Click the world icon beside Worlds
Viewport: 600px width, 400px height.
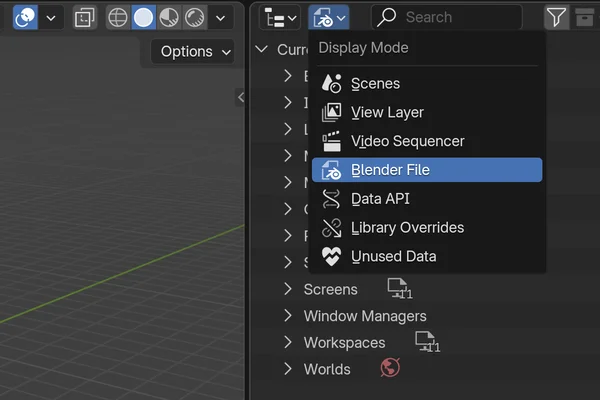(x=390, y=369)
